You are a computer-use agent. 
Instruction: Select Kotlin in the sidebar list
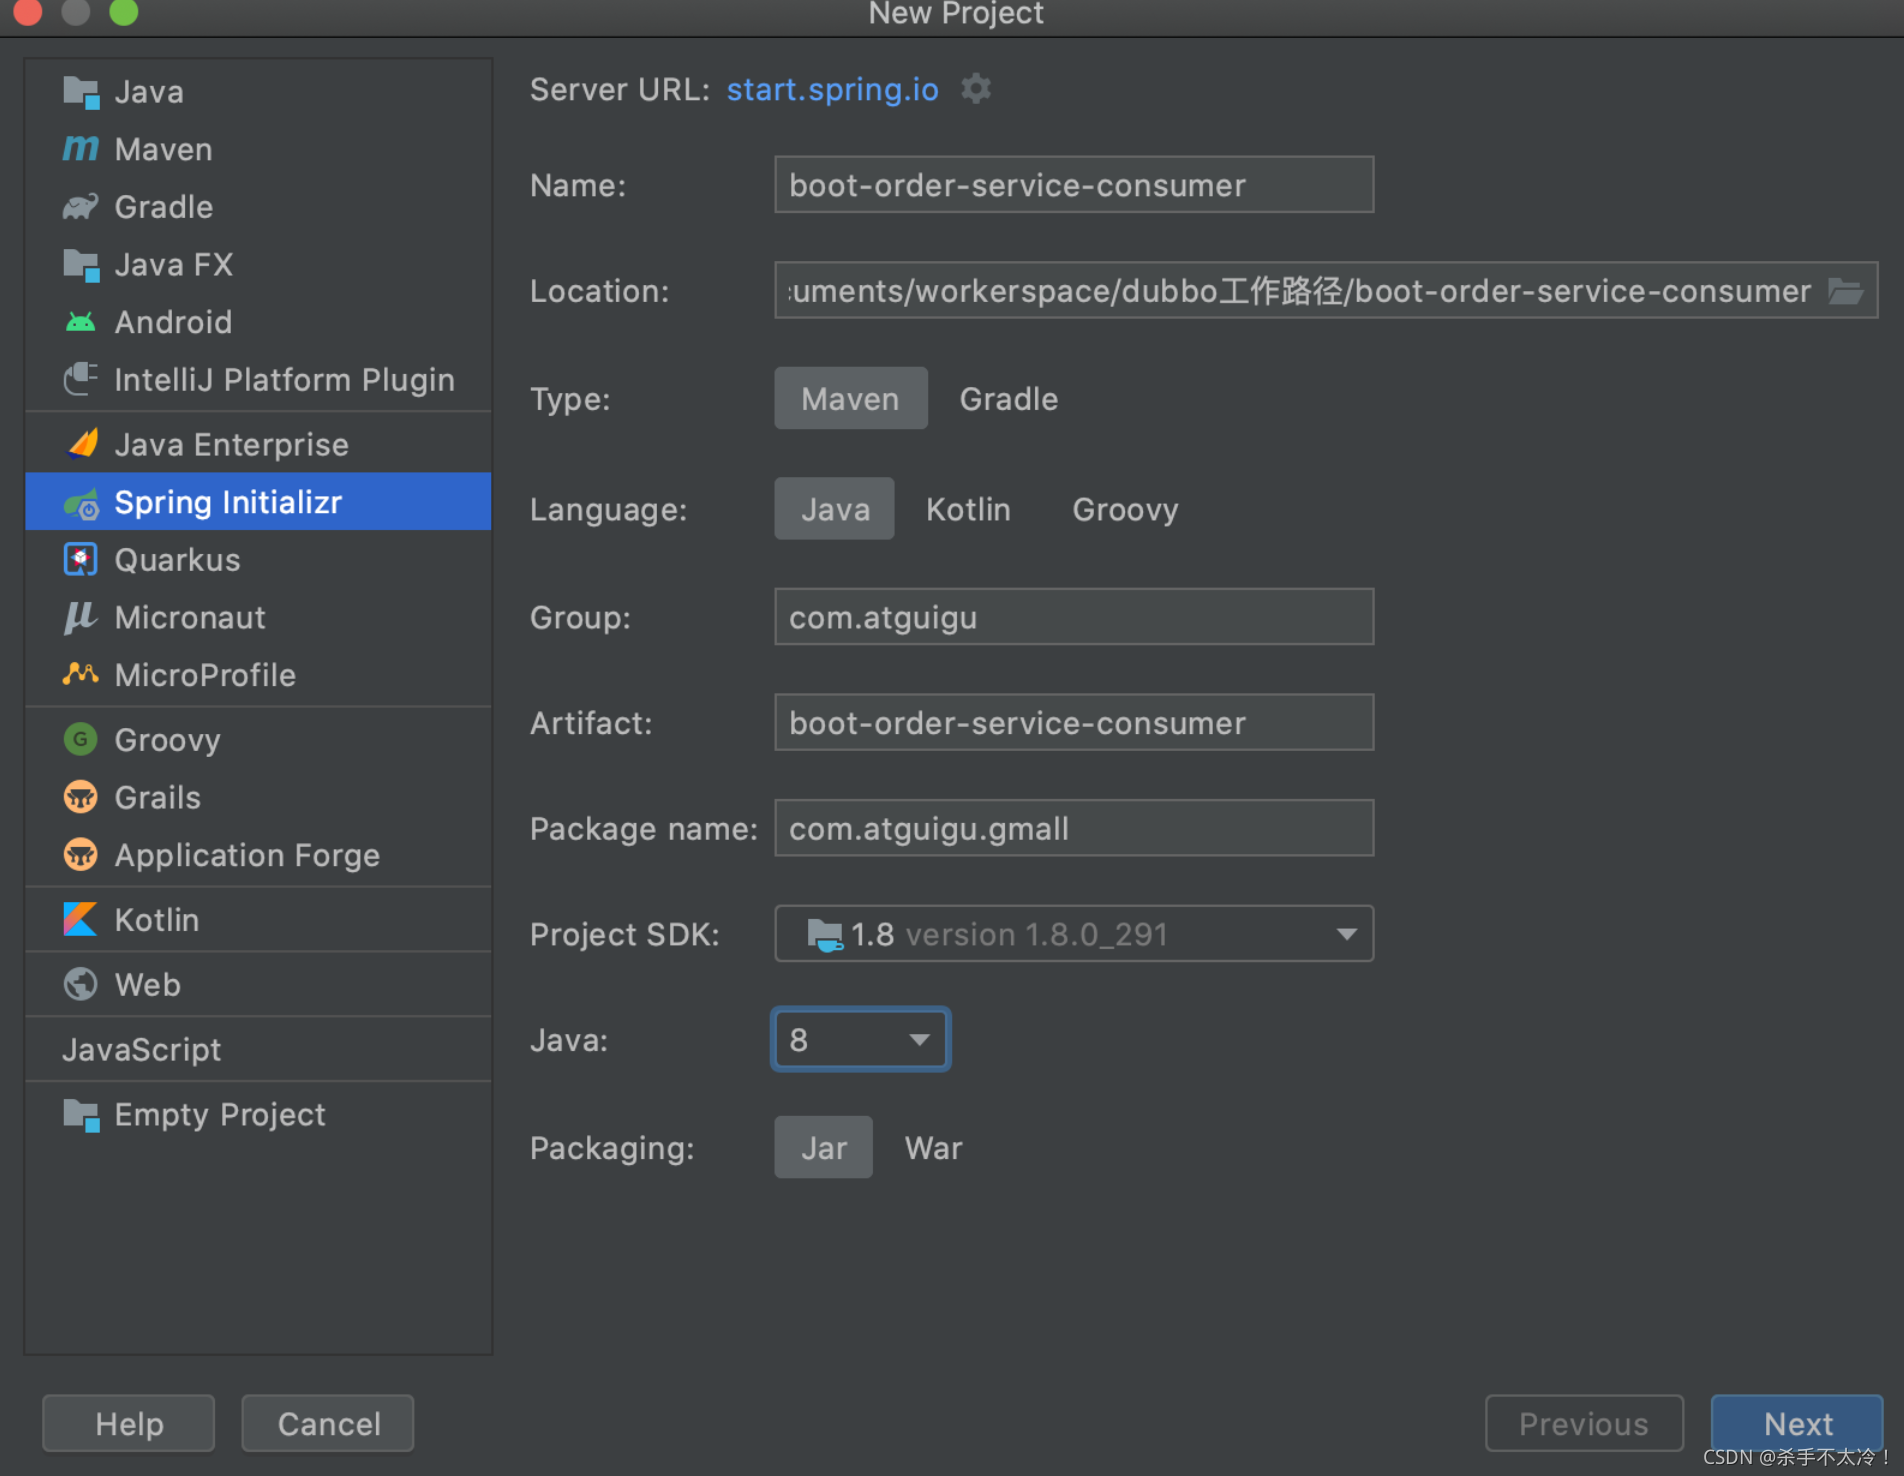[258, 919]
